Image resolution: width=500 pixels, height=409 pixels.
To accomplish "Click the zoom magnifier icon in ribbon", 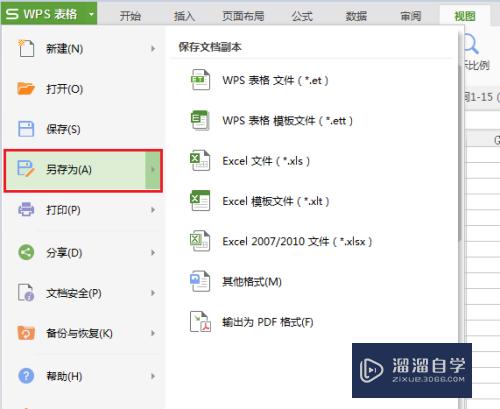I will pos(471,44).
